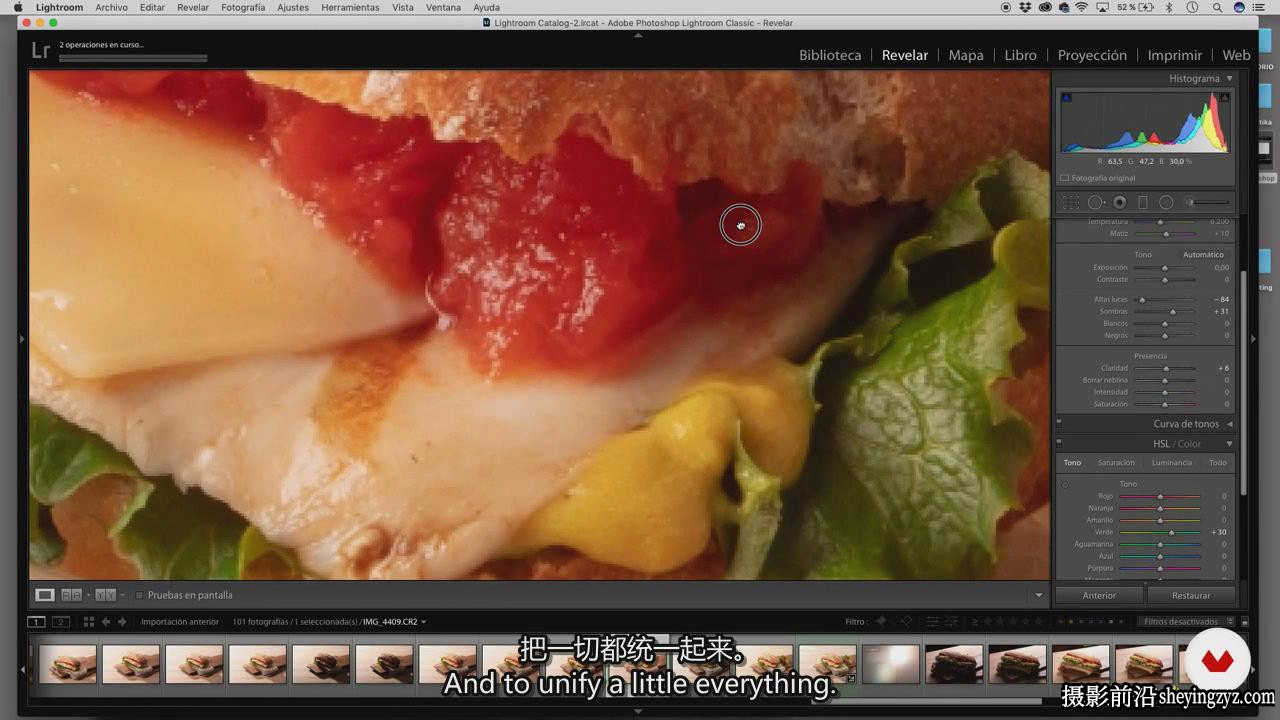Switch to the Biblioteca module
Viewport: 1280px width, 720px height.
(x=830, y=55)
